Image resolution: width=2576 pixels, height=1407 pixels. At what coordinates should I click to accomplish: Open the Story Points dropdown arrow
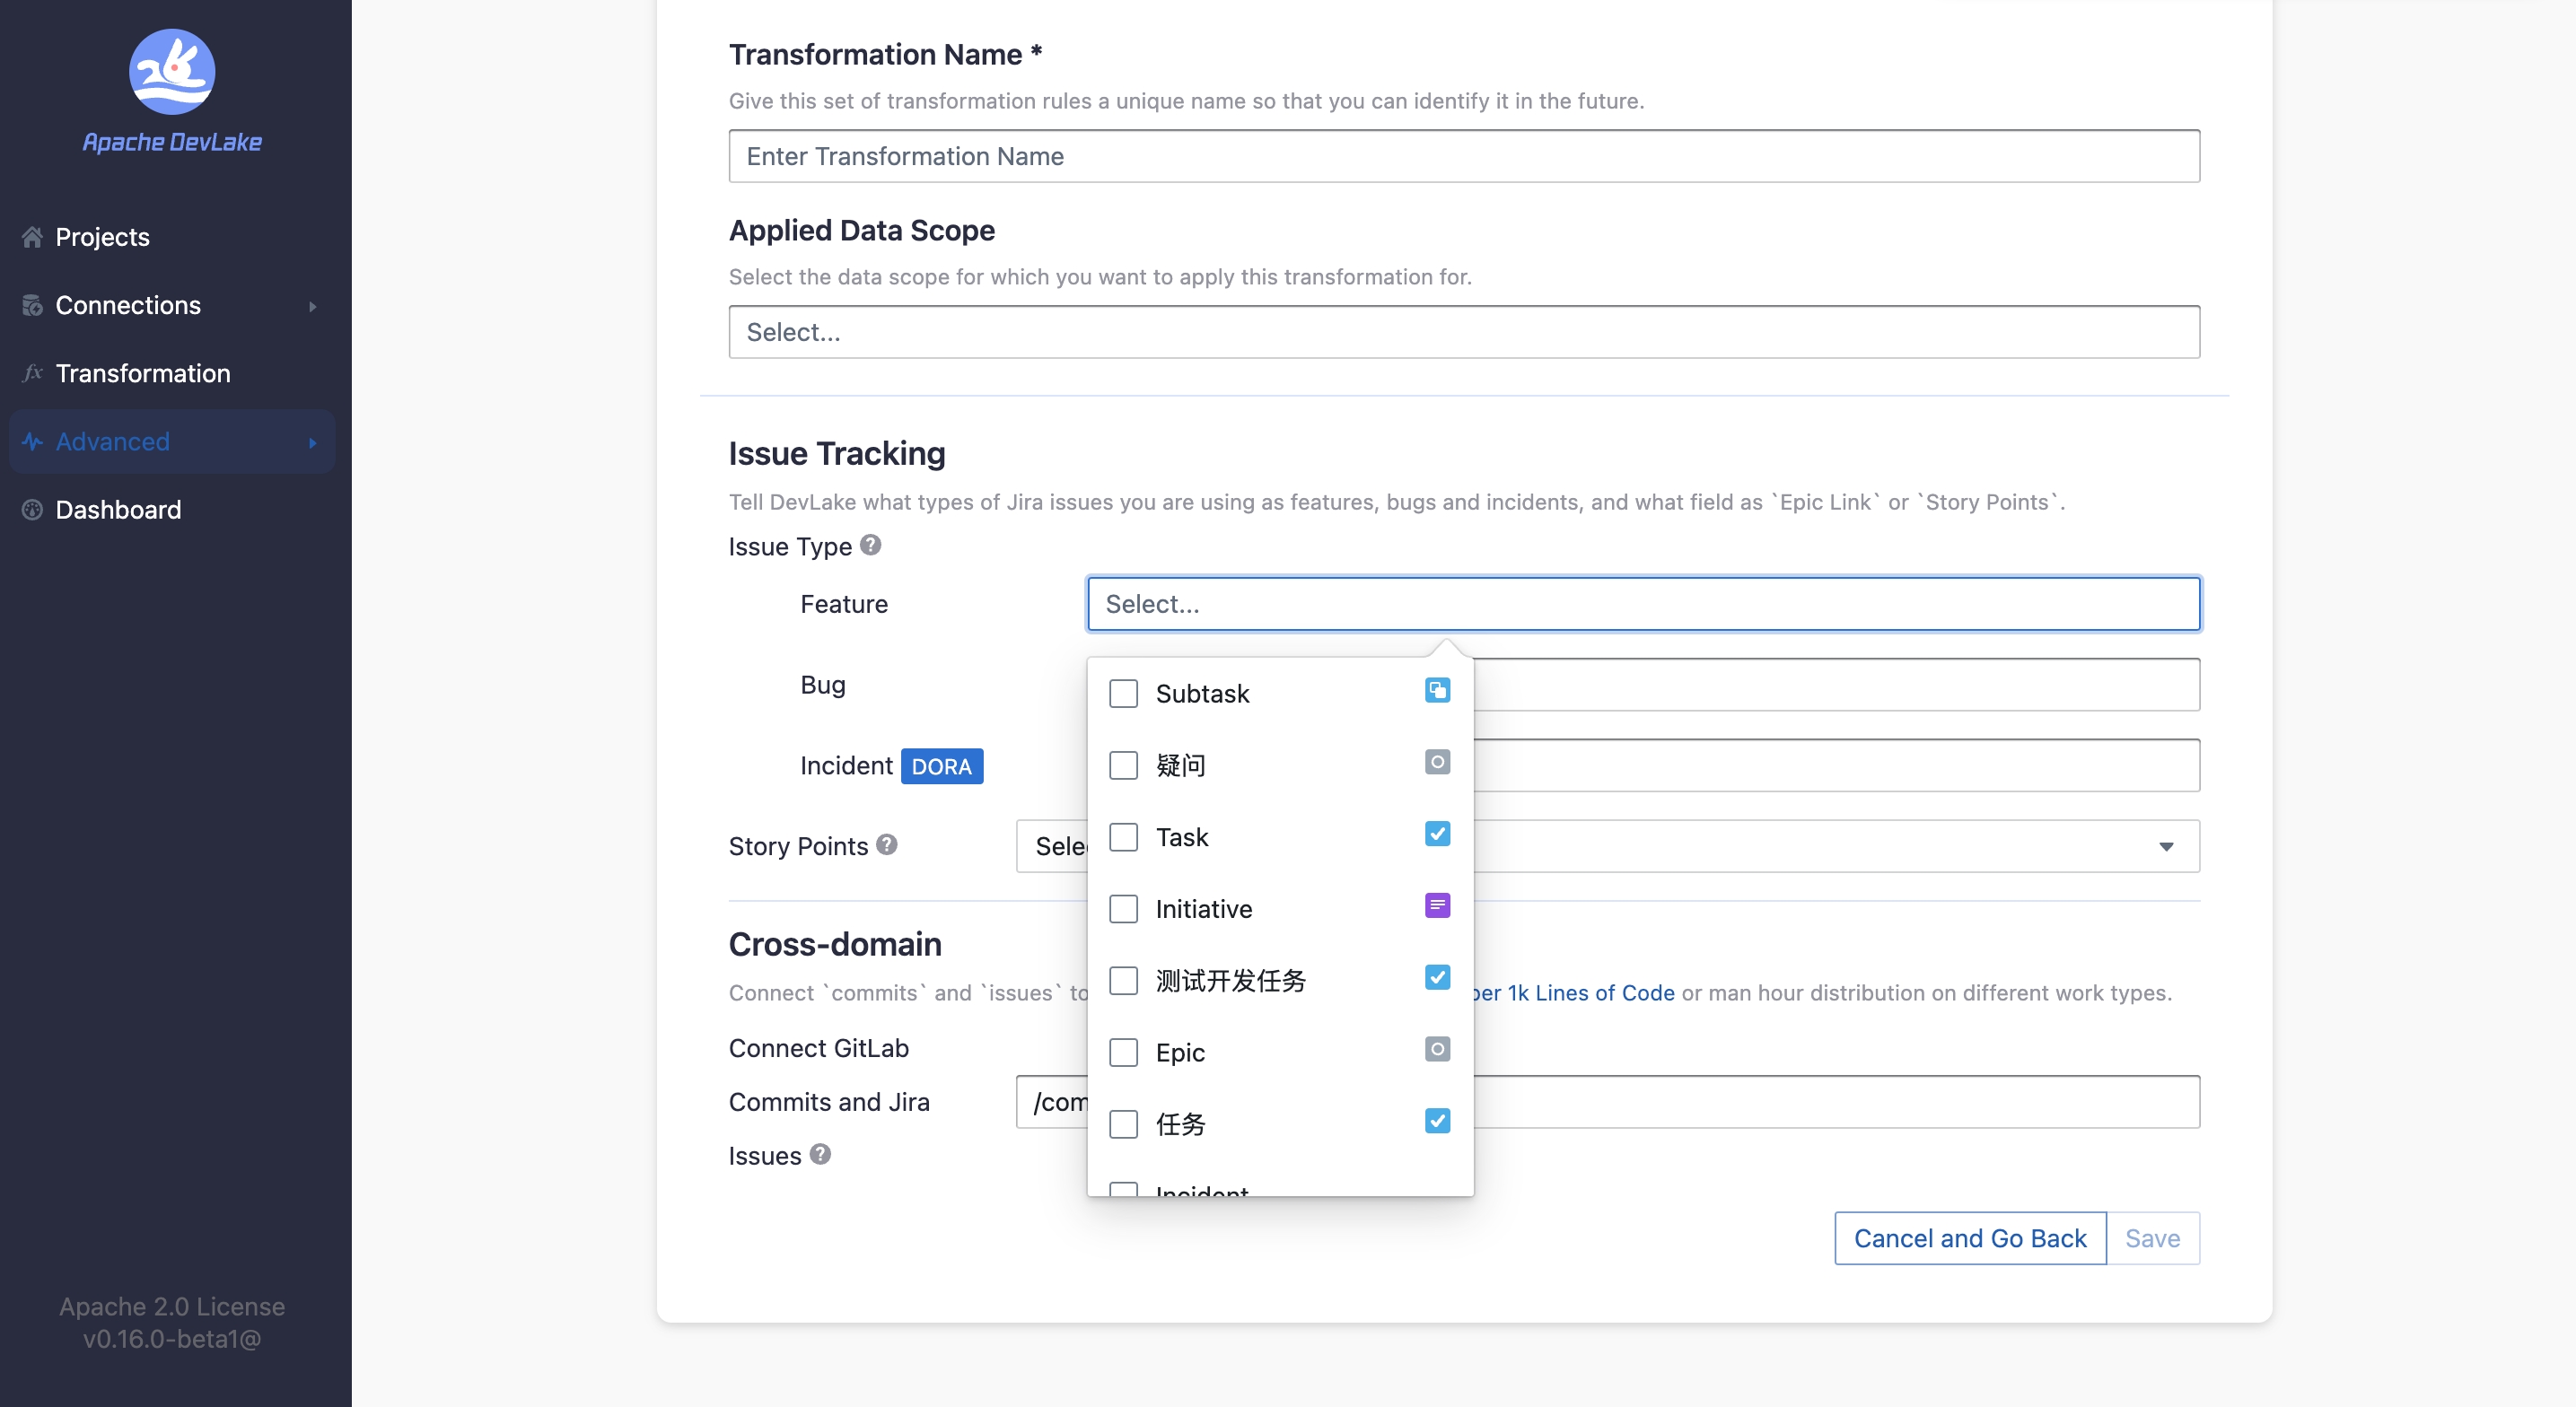tap(2166, 847)
